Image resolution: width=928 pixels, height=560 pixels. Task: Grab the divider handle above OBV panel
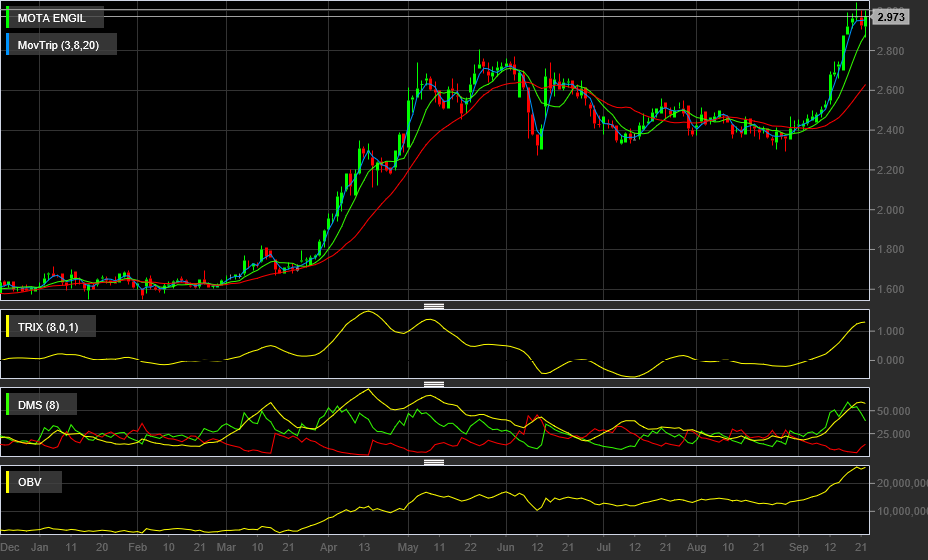(x=434, y=461)
